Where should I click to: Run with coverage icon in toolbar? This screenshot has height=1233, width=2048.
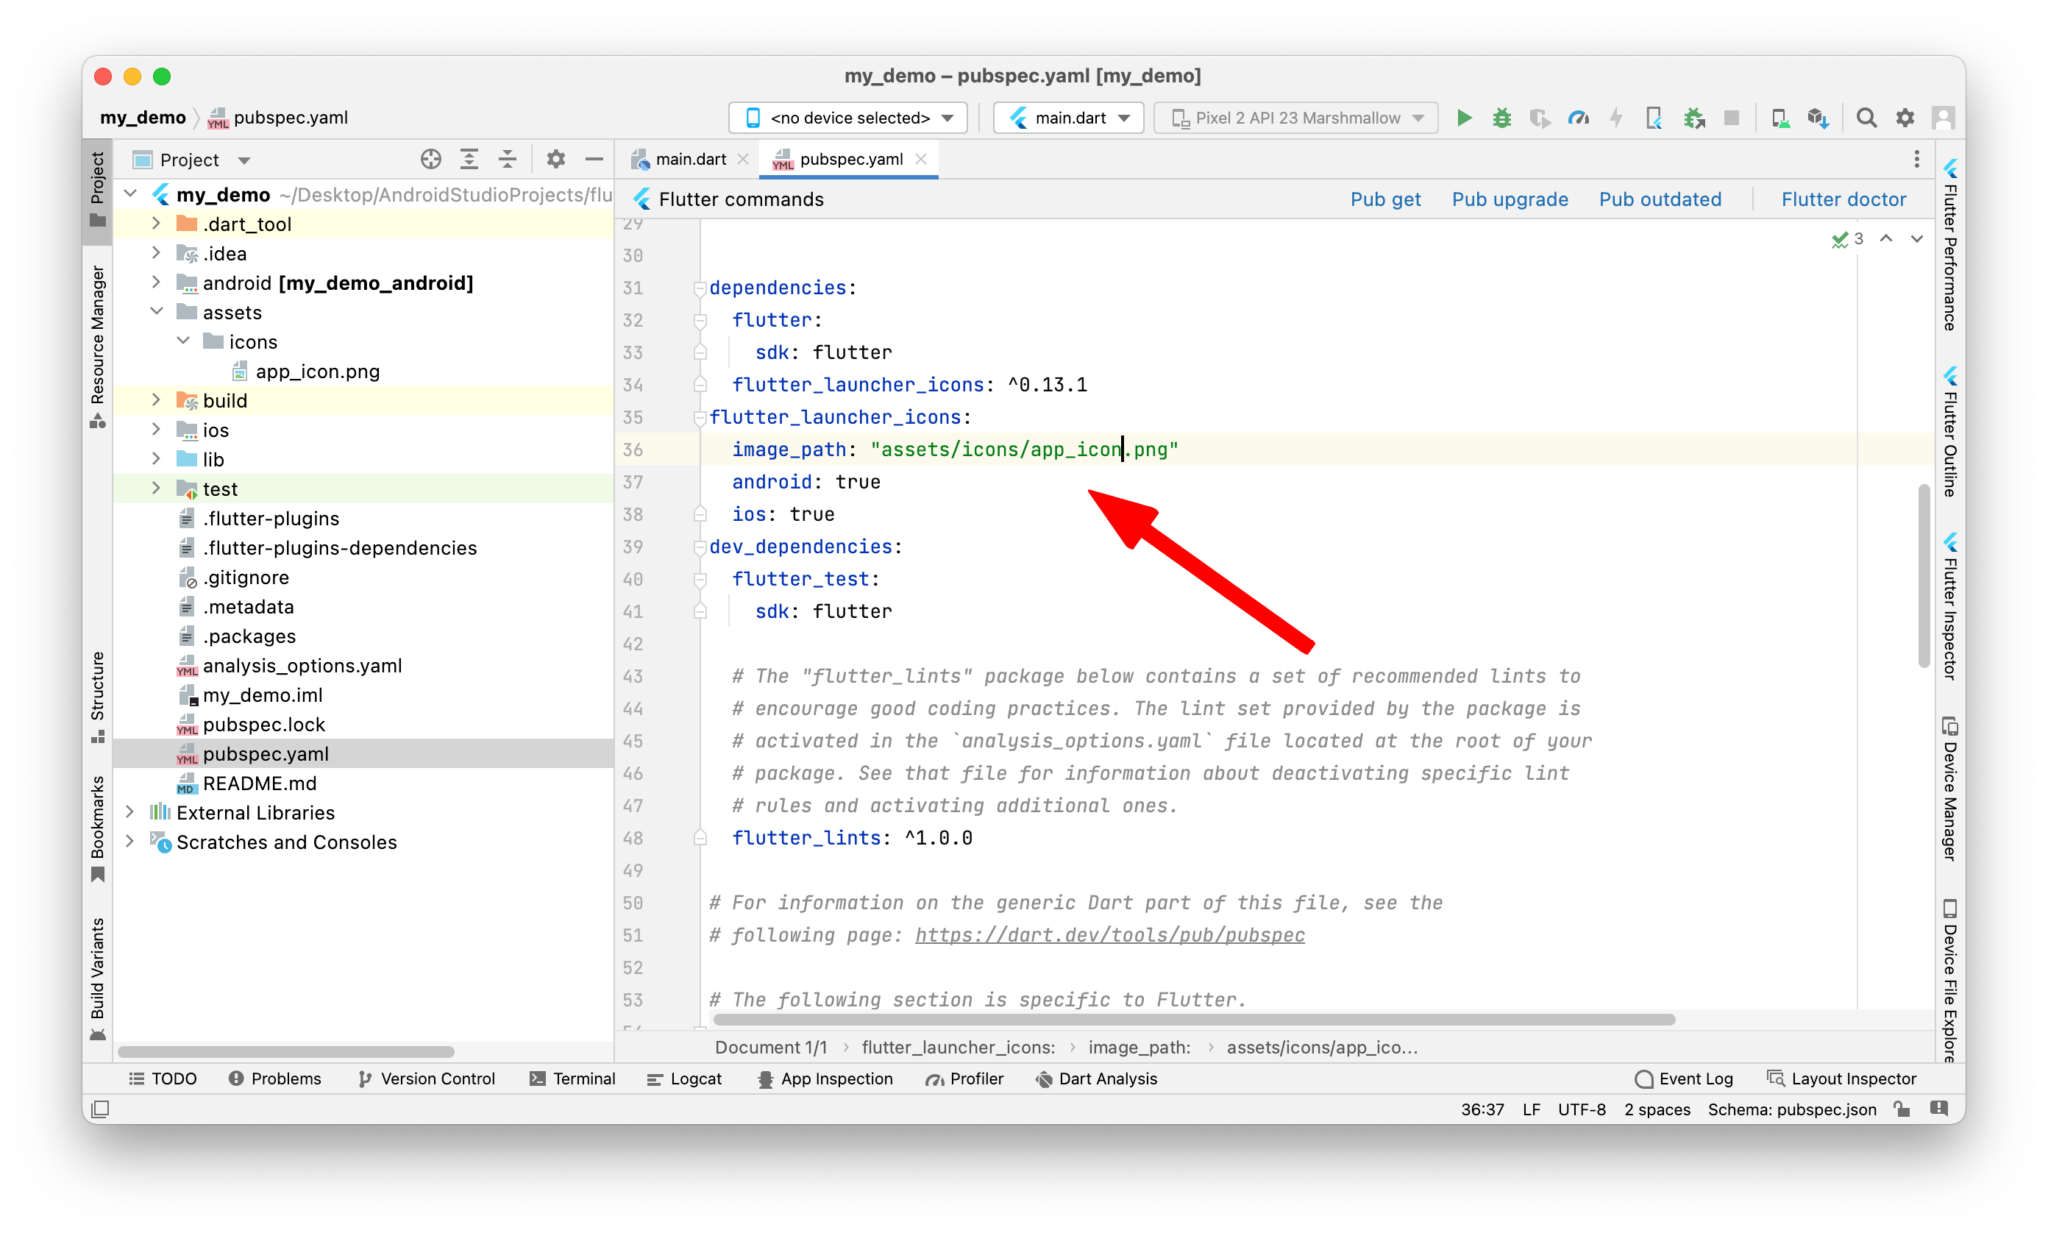click(x=1540, y=118)
